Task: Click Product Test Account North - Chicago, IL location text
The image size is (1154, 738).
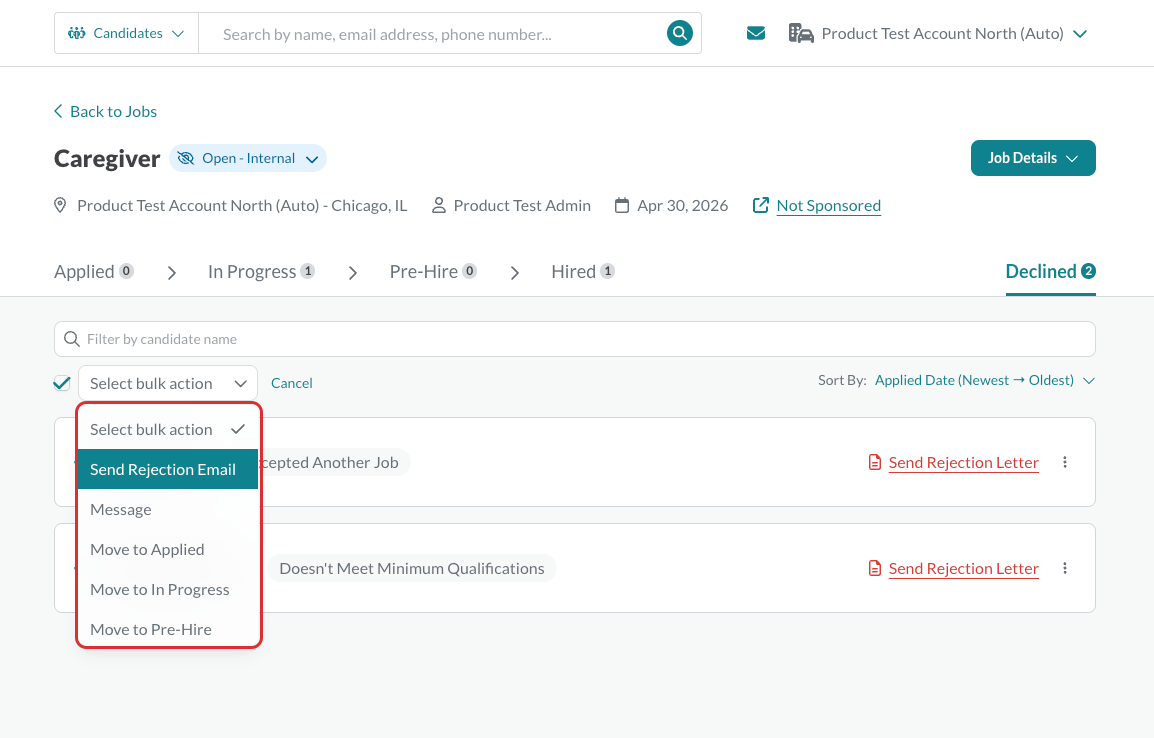Action: 242,205
